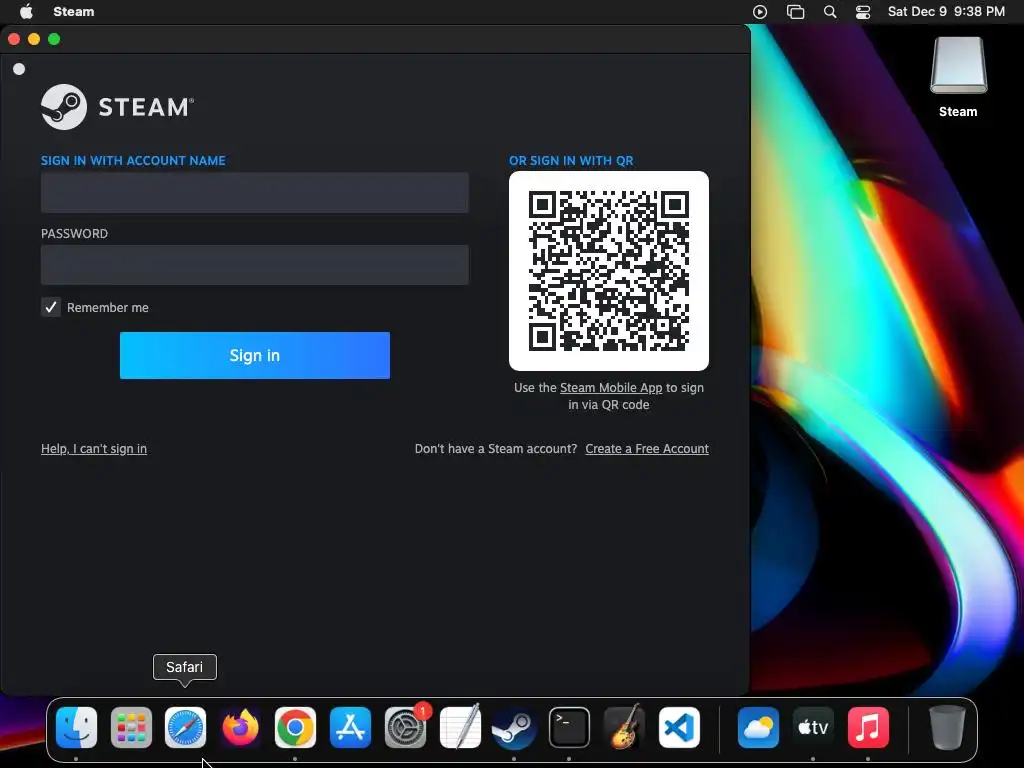Focus the password input field

coord(255,265)
